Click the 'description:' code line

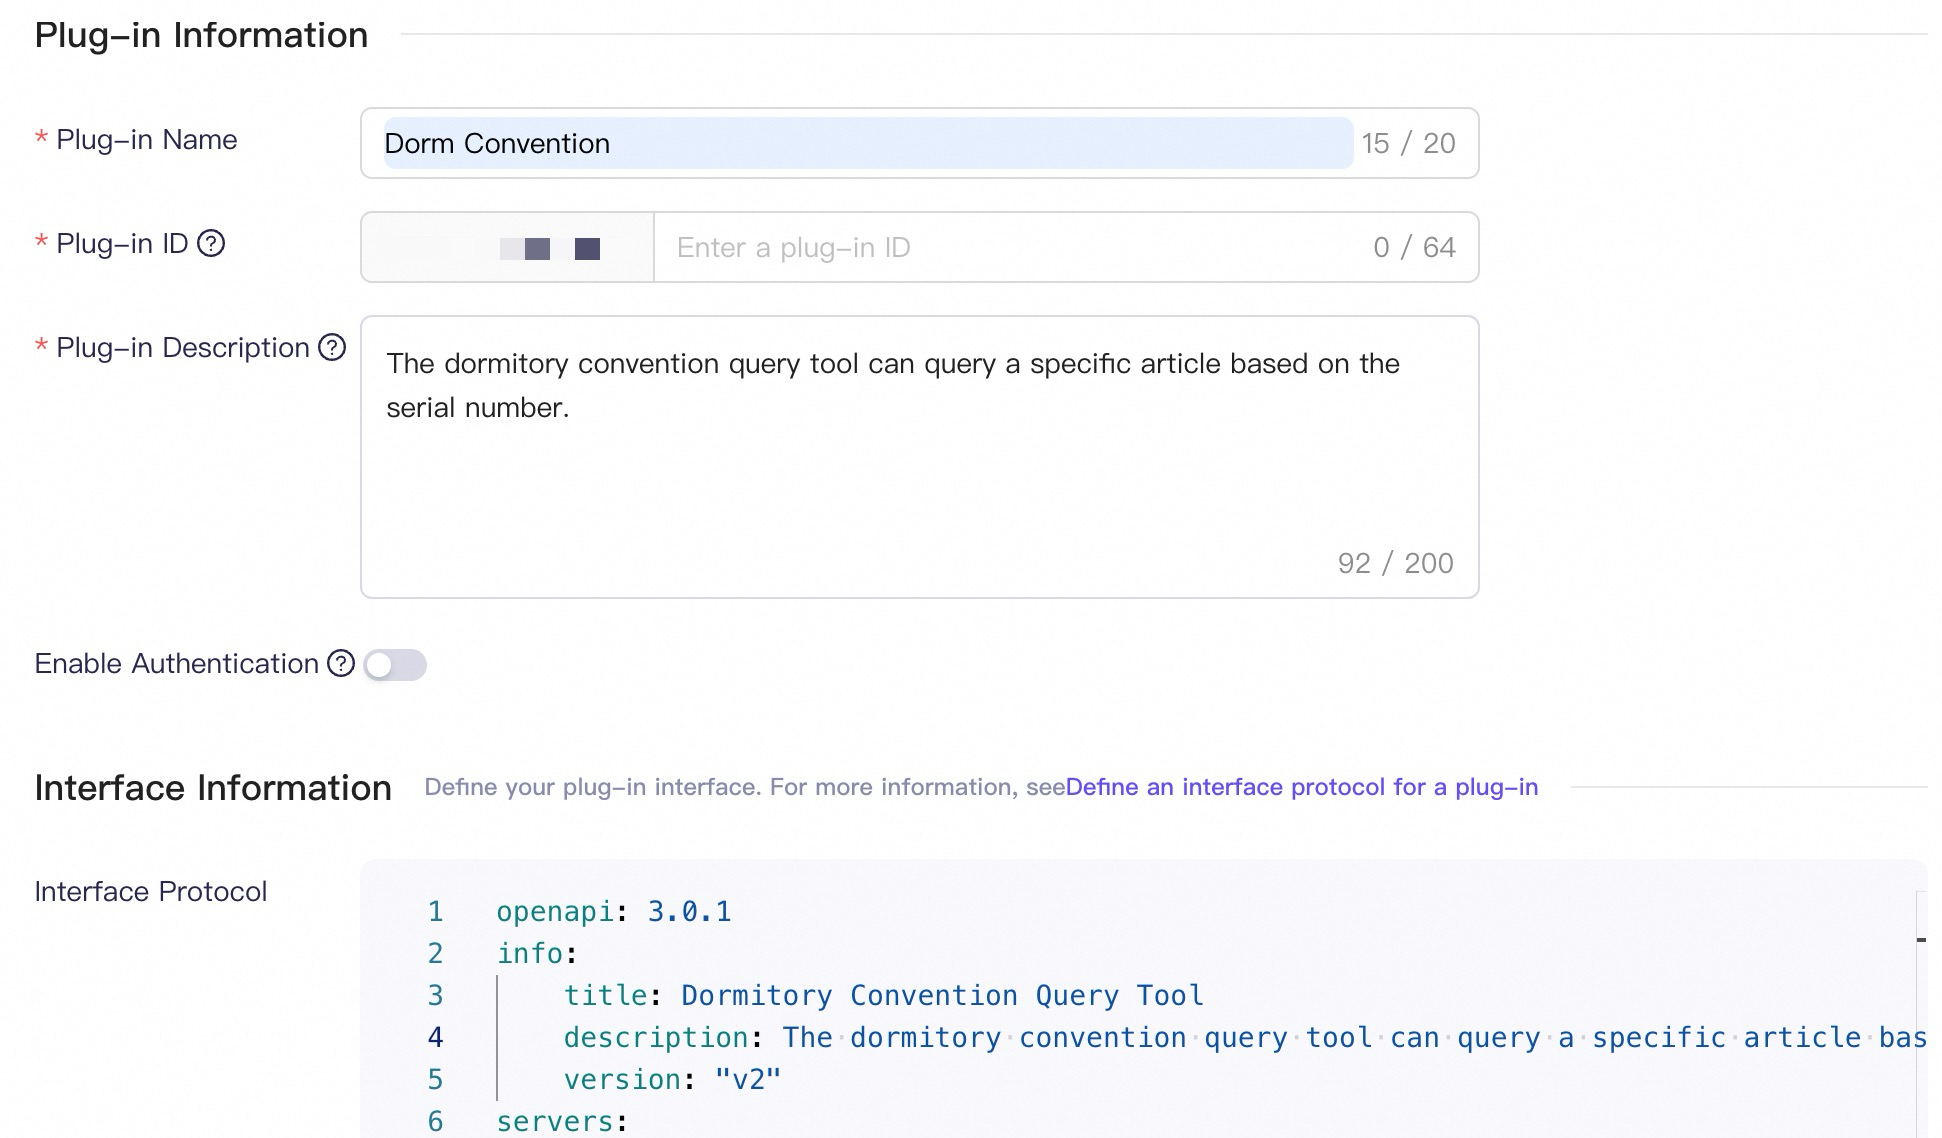click(1245, 1038)
